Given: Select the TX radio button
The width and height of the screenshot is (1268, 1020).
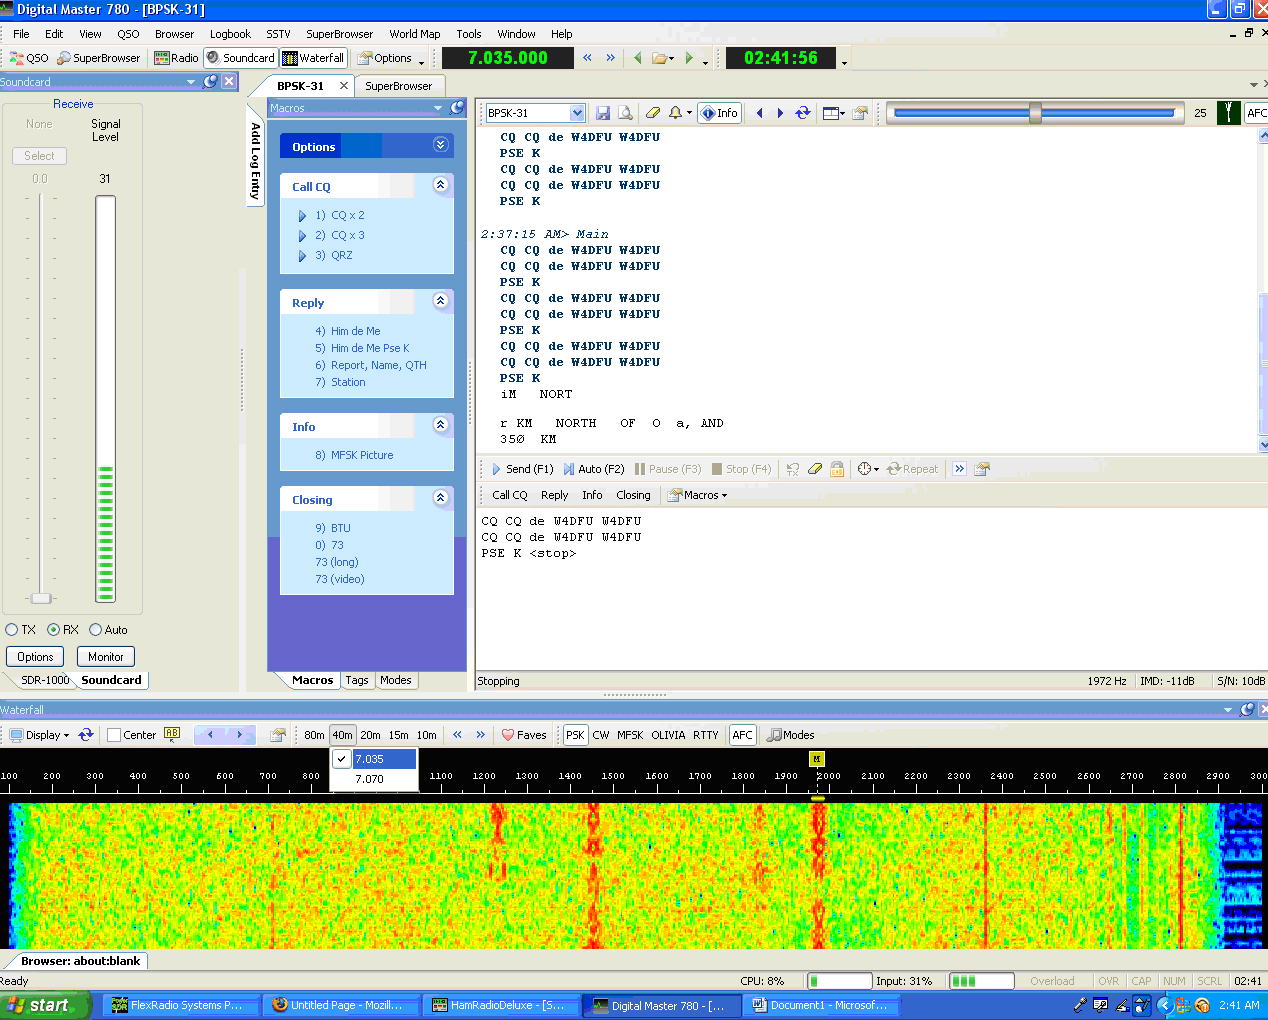Looking at the screenshot, I should point(12,630).
